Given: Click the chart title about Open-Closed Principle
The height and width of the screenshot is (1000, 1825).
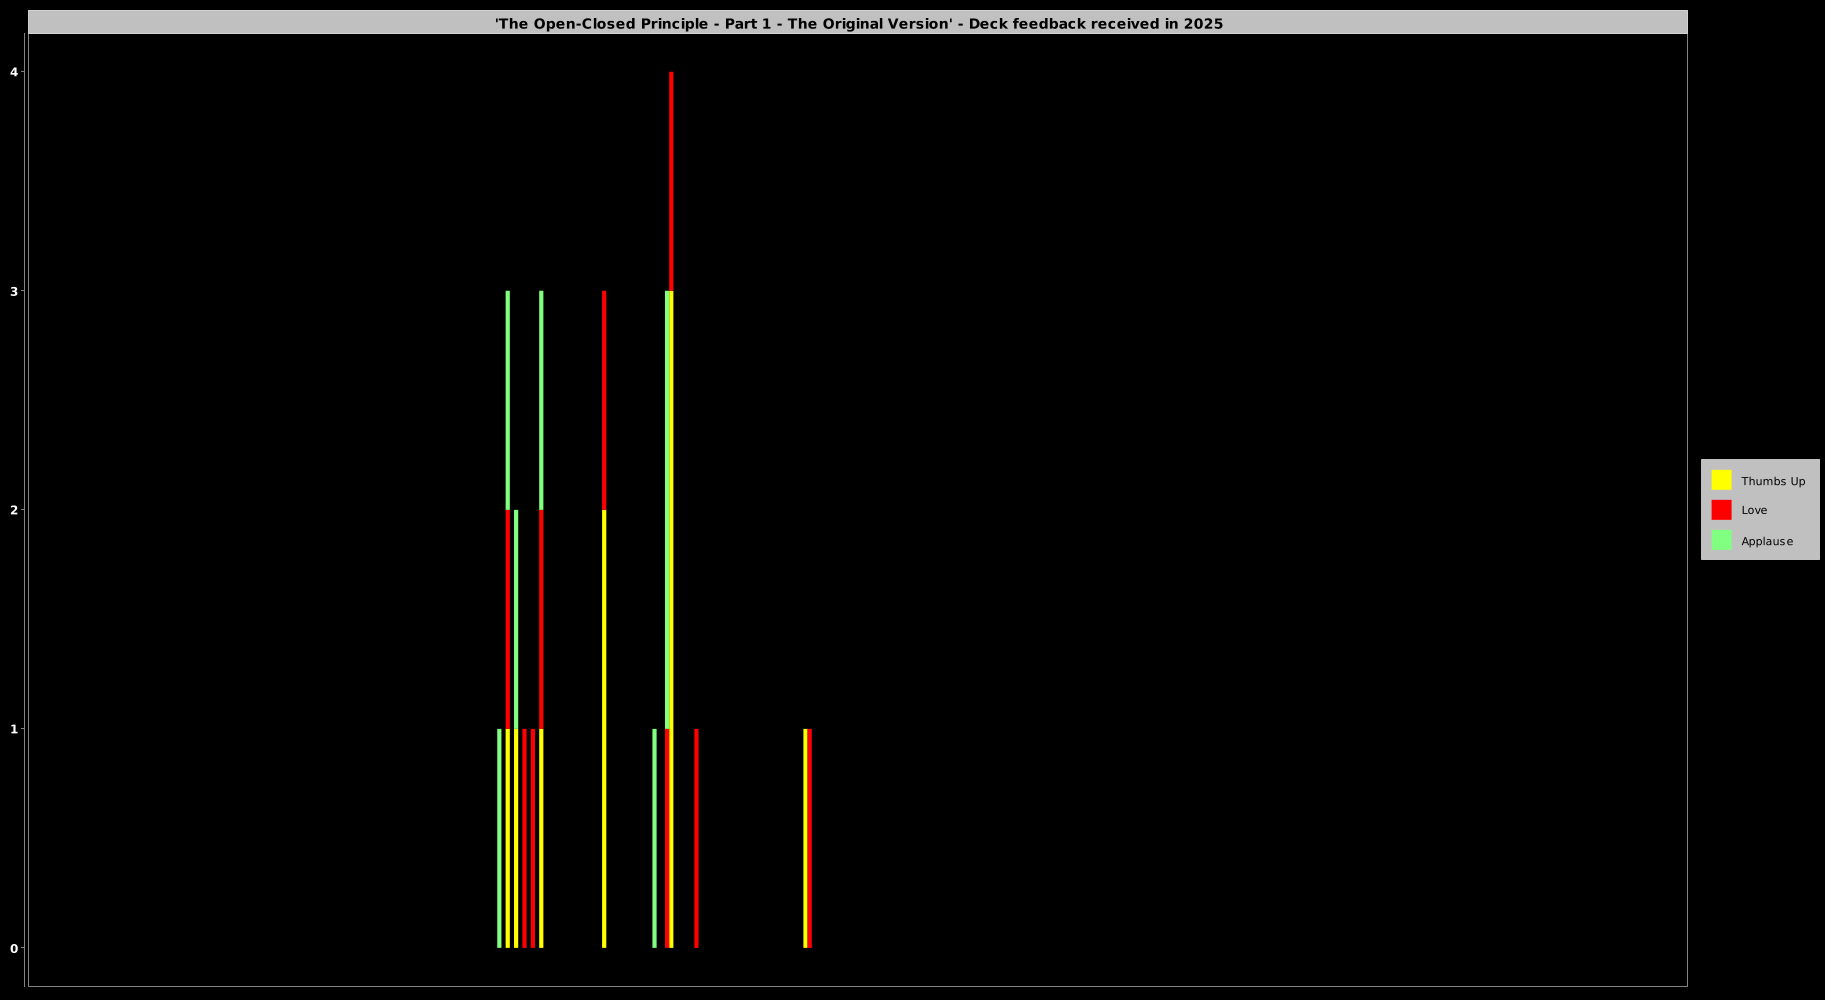Looking at the screenshot, I should (858, 23).
